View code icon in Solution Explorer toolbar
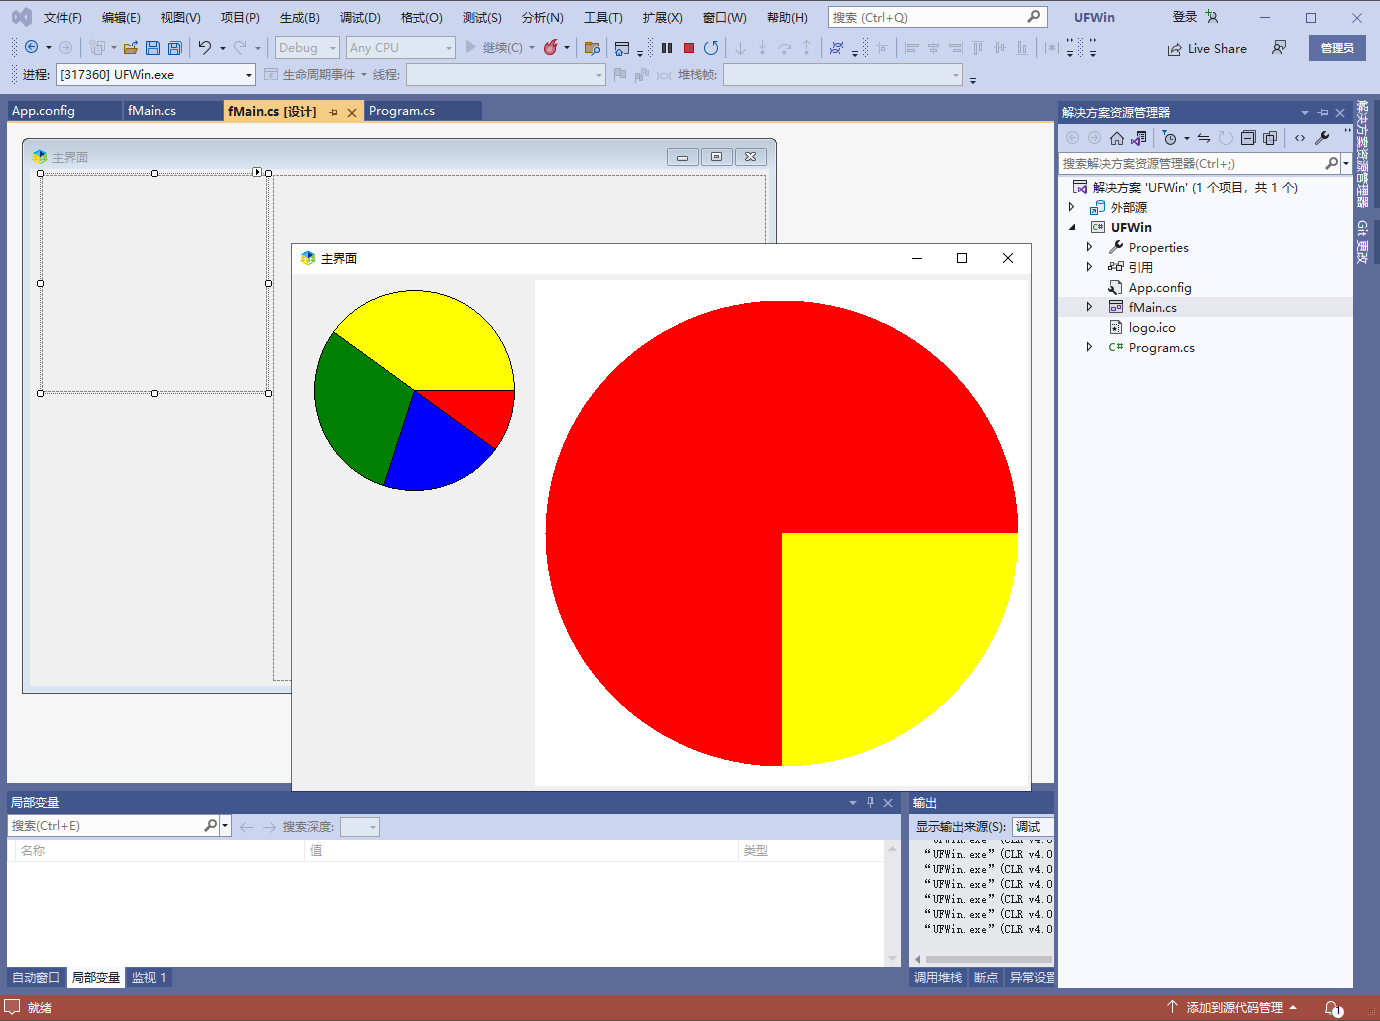Image resolution: width=1380 pixels, height=1021 pixels. 1300,138
